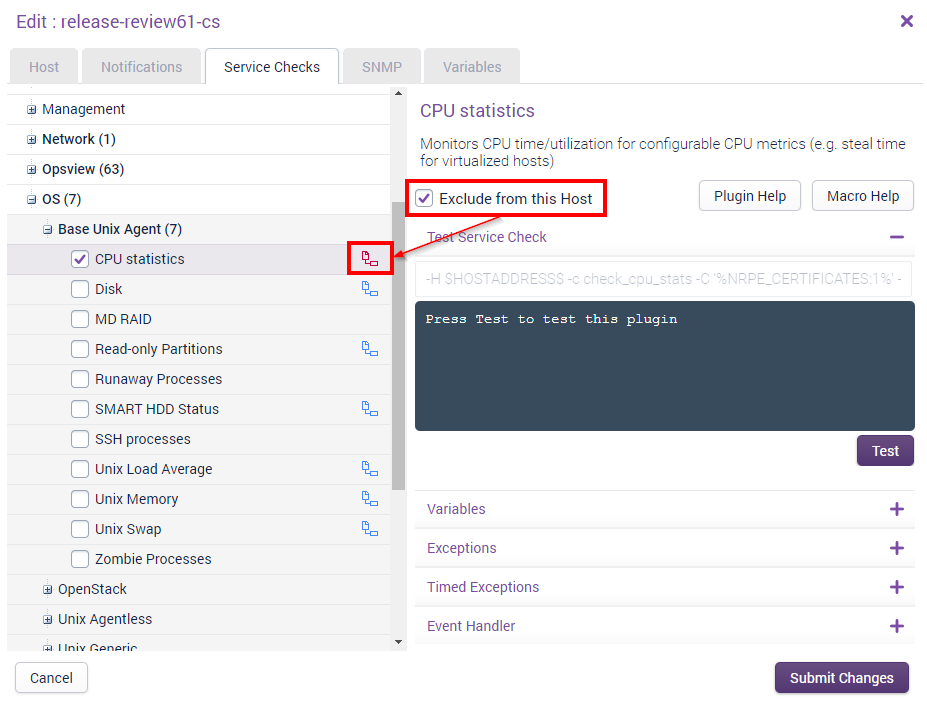
Task: Click the template icon beside Unix Load Average
Action: coord(370,469)
